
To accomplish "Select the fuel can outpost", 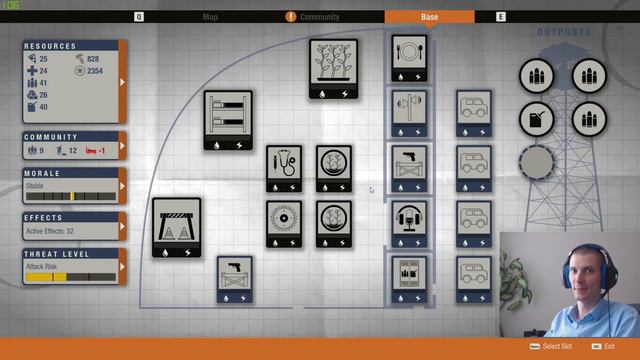I will (537, 119).
